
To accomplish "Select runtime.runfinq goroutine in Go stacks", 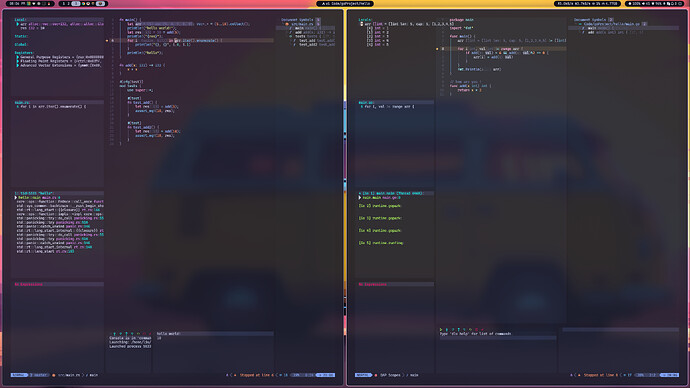I will pos(381,243).
